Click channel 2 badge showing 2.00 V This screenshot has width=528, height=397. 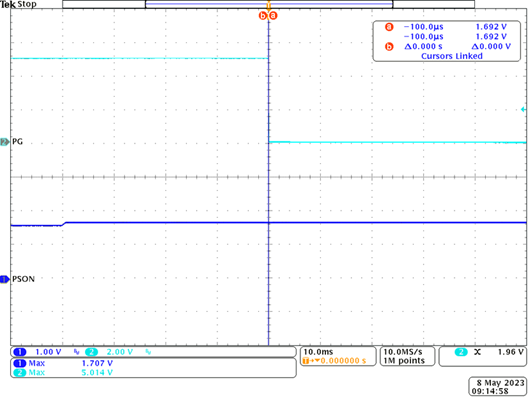click(x=109, y=352)
